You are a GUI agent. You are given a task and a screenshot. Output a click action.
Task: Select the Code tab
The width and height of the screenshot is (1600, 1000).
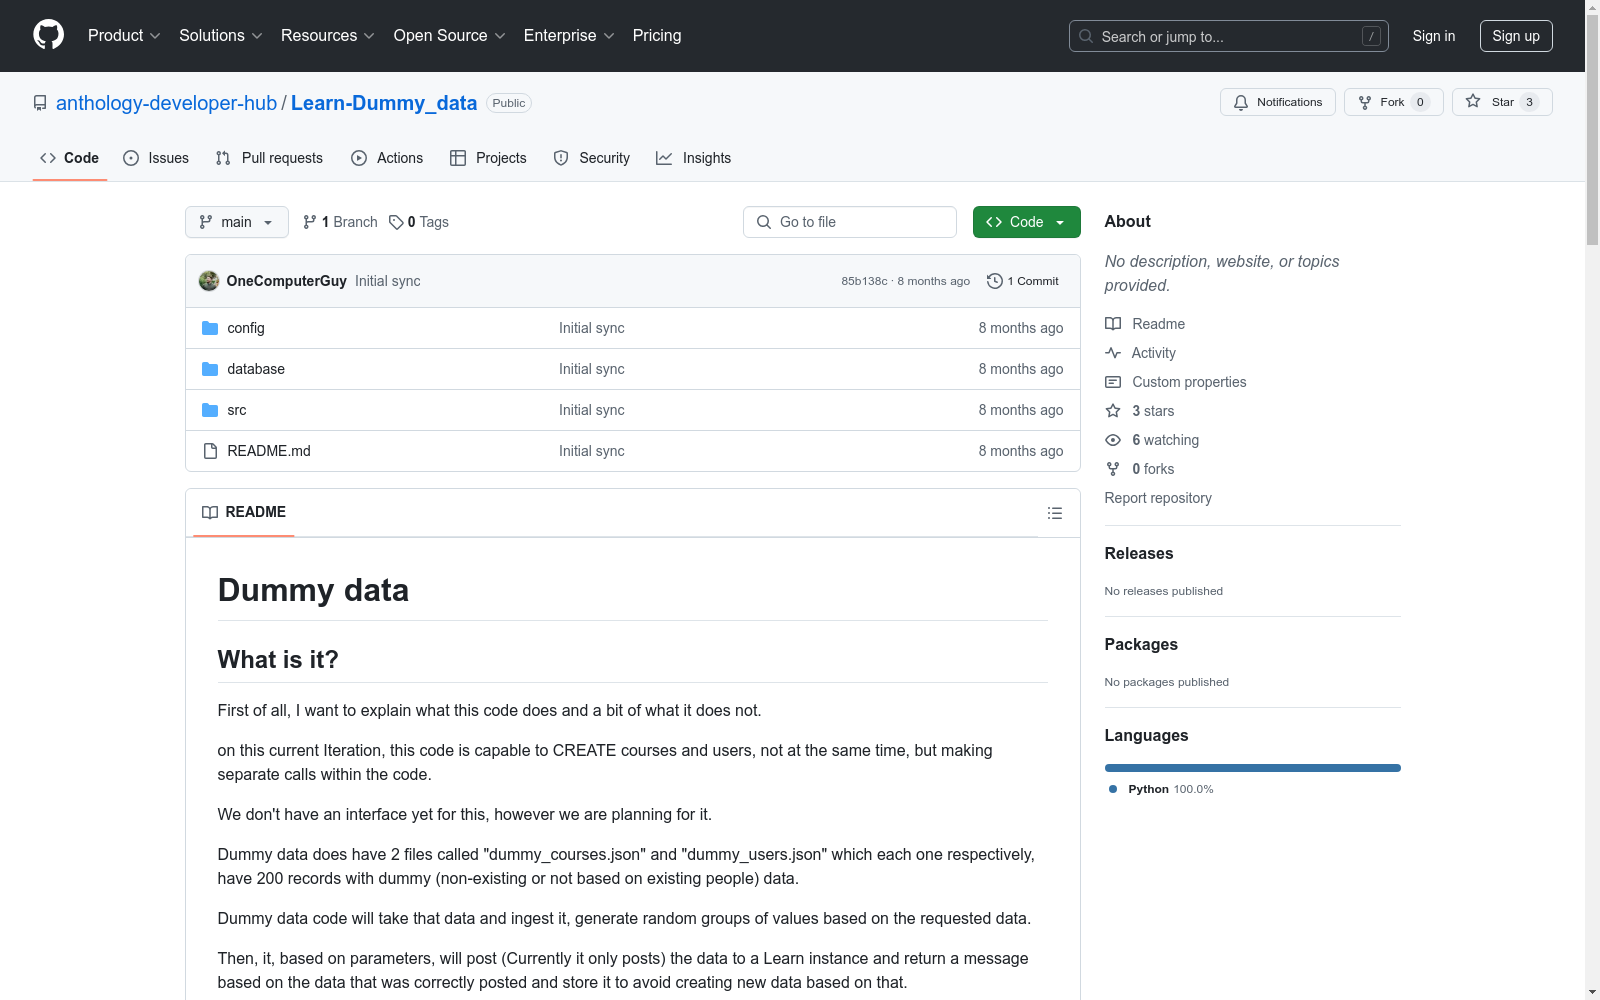(70, 158)
